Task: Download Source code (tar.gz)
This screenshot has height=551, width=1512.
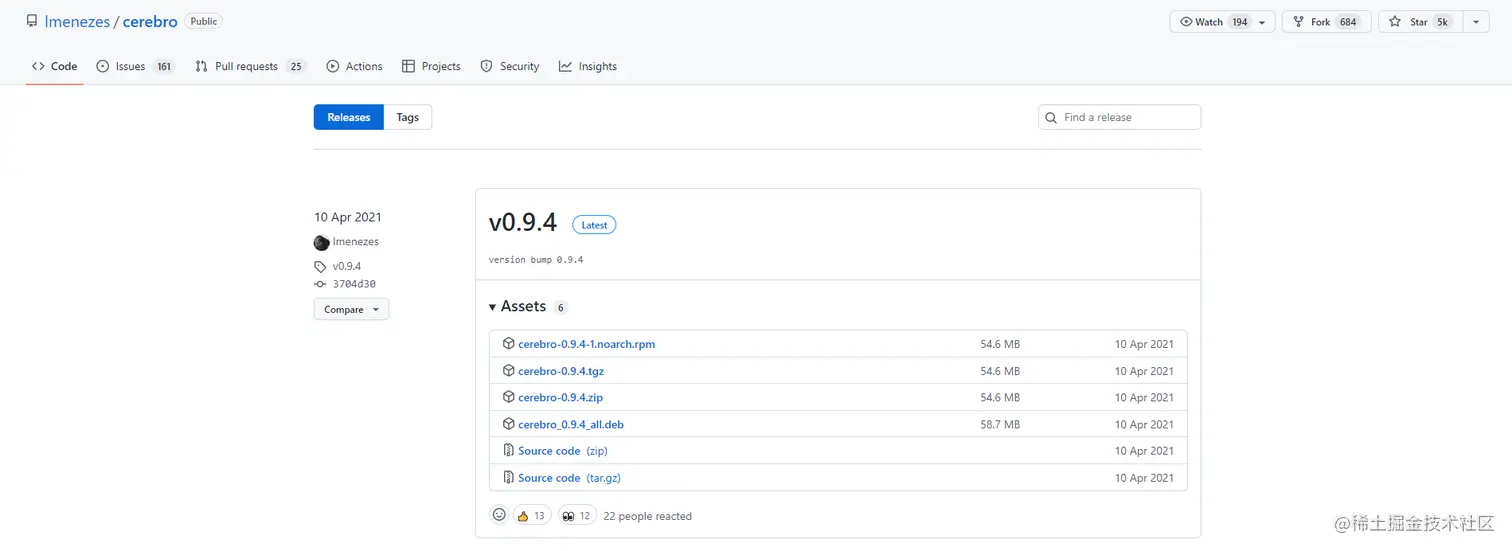Action: point(569,478)
